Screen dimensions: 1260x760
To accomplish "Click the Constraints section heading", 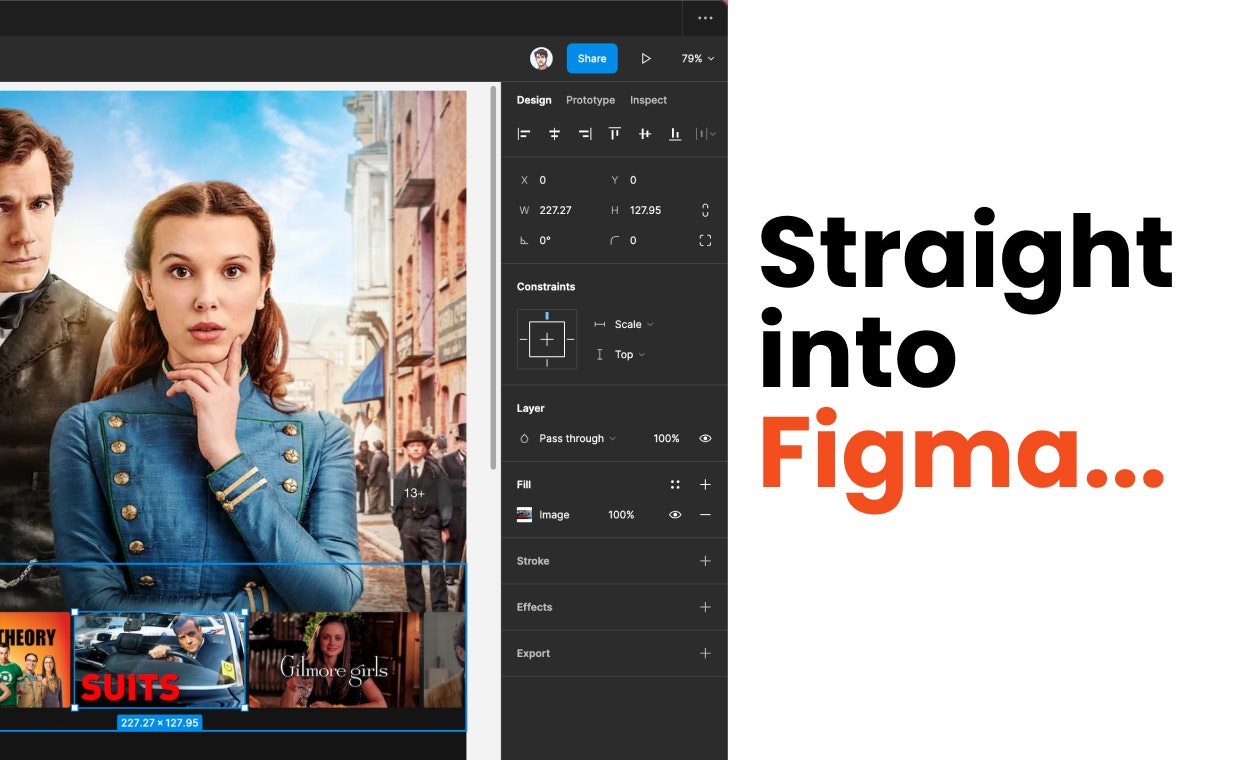I will pos(546,287).
